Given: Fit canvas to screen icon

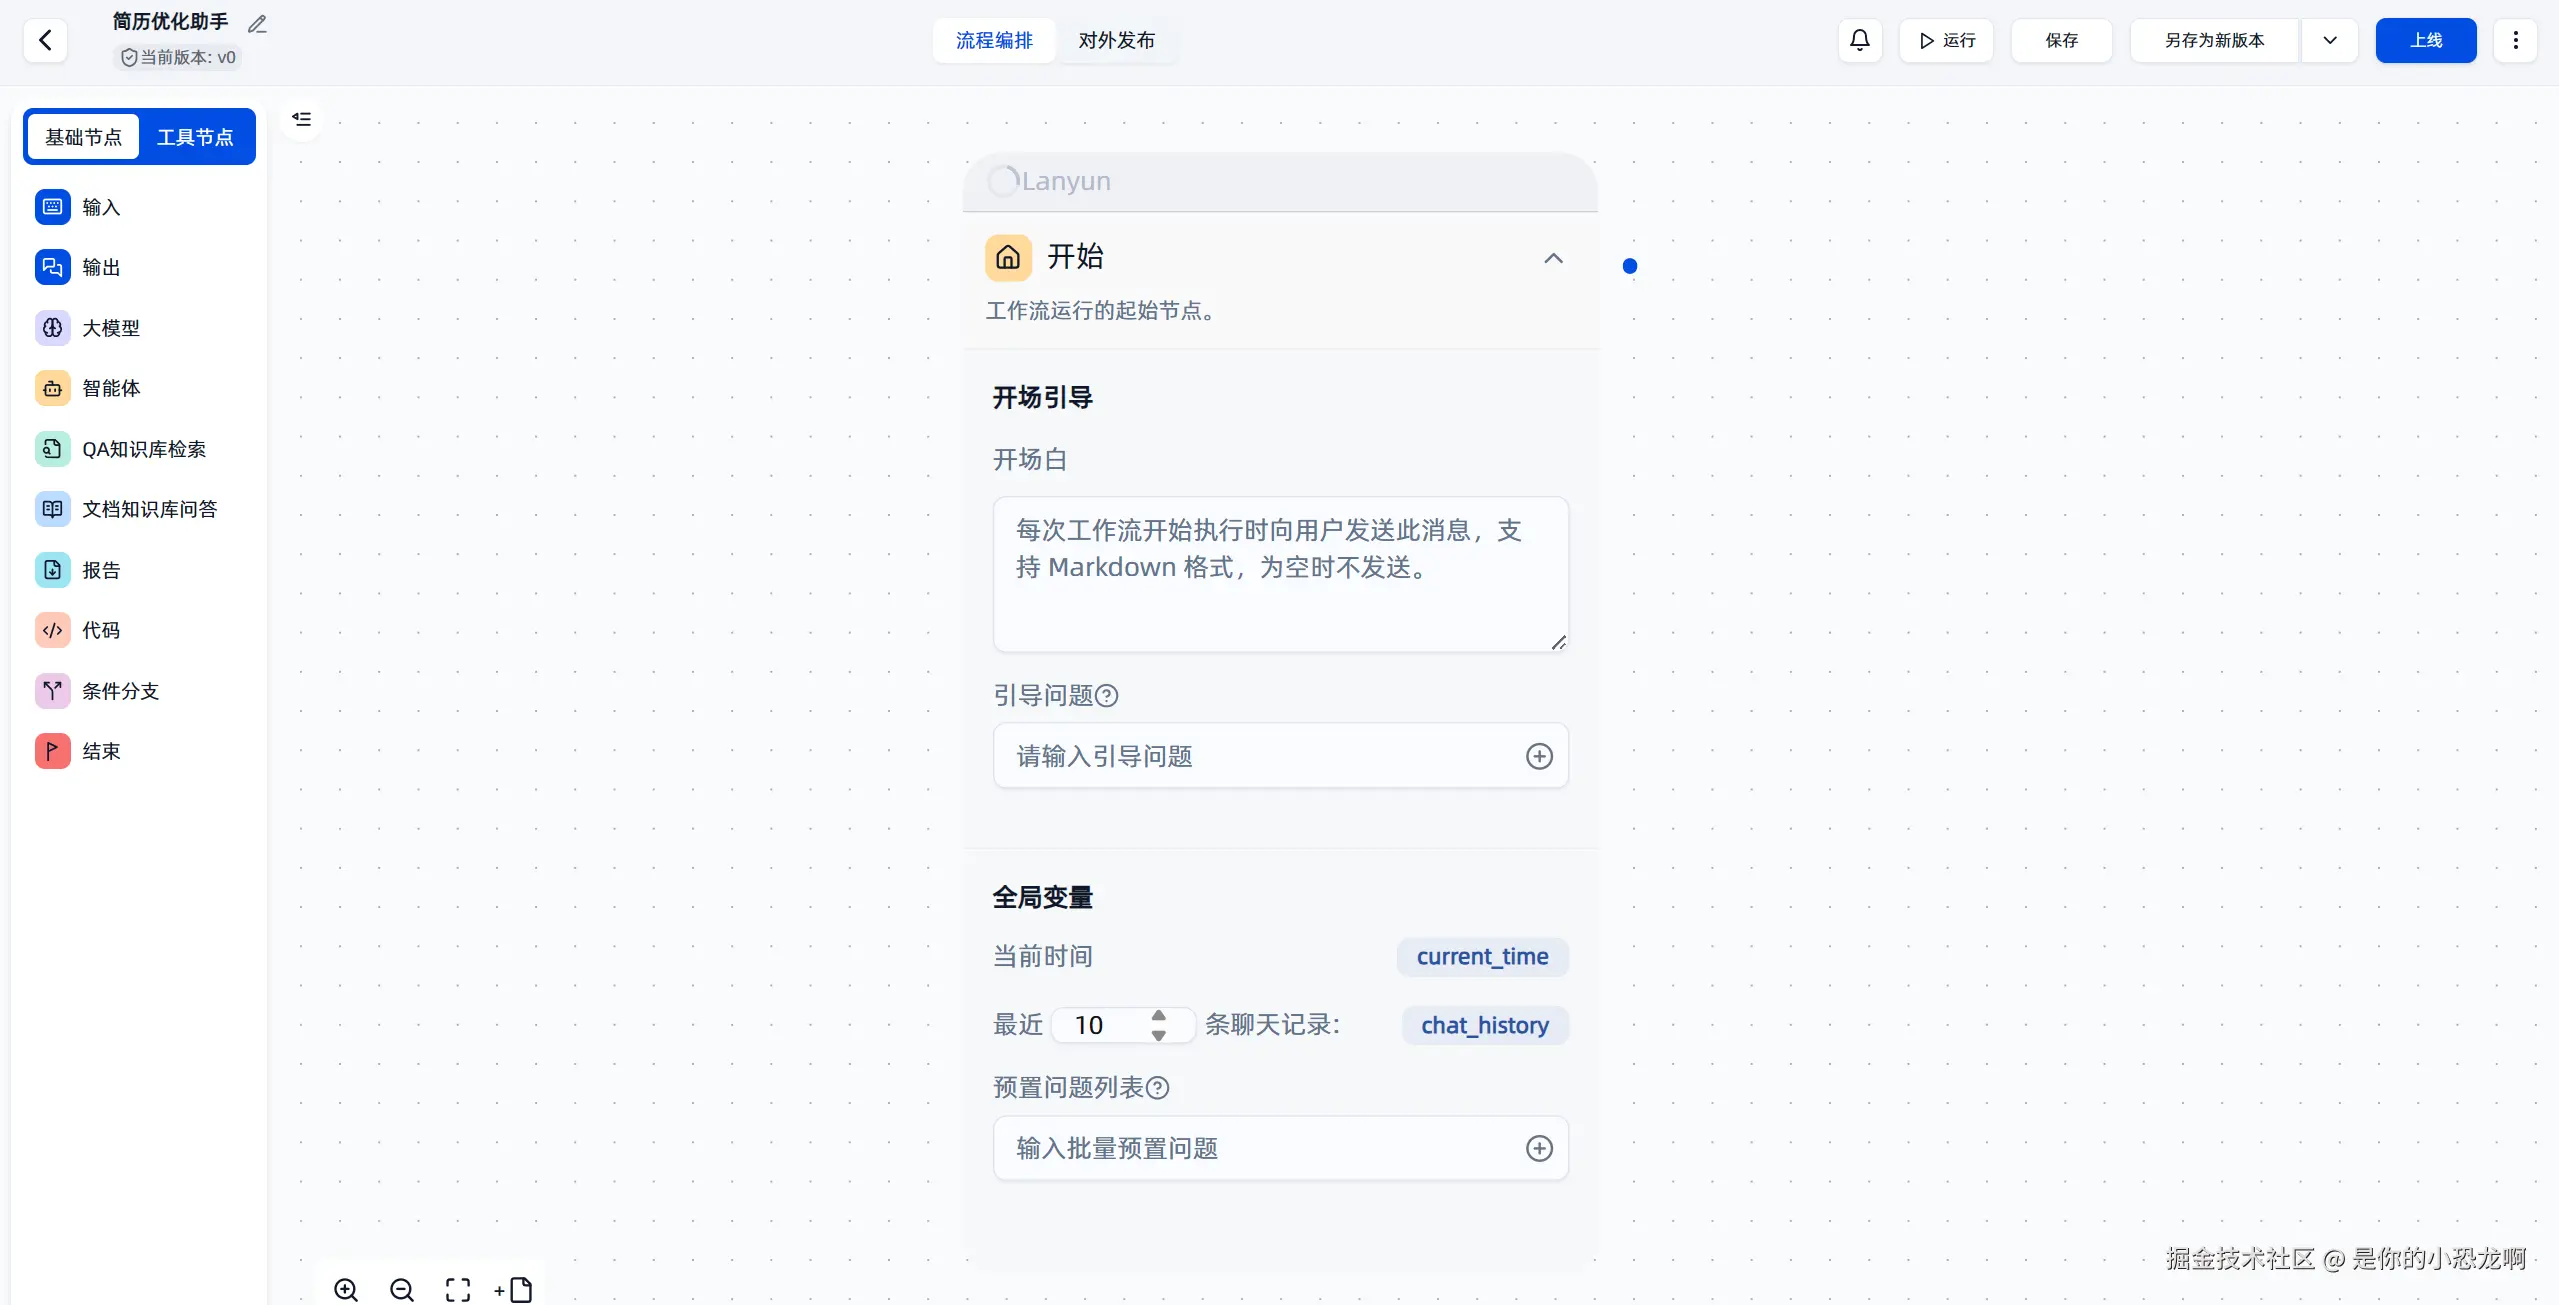Looking at the screenshot, I should 458,1289.
